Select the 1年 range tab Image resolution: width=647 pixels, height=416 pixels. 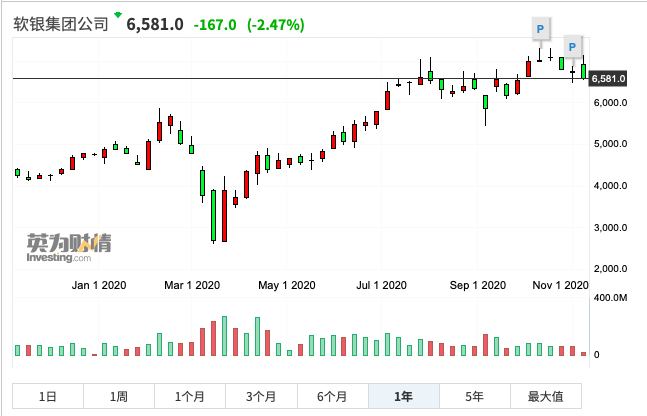tap(404, 396)
